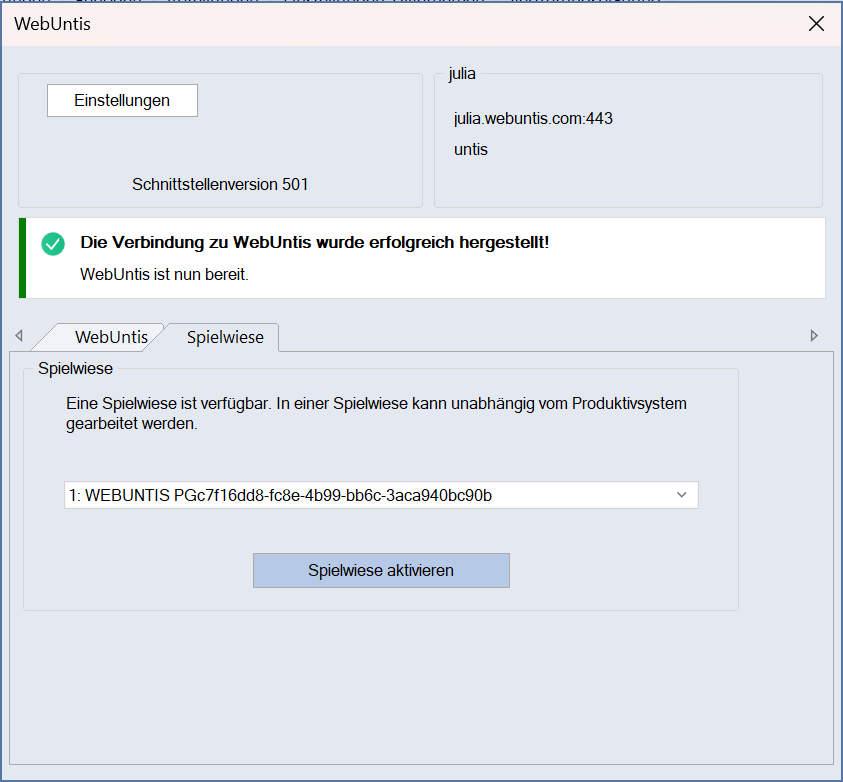Click server address julia.webuntis.com:443
The image size is (843, 782).
(533, 118)
